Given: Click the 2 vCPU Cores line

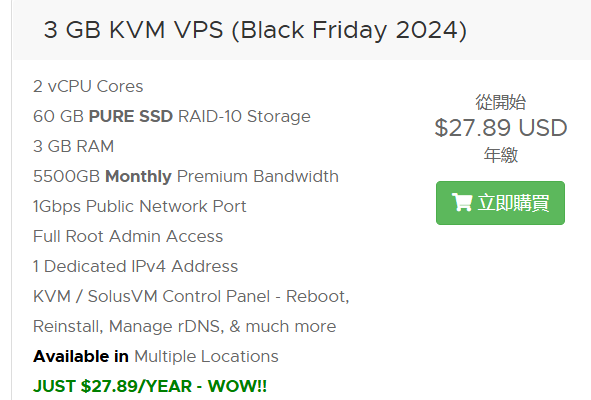Looking at the screenshot, I should (x=88, y=86).
